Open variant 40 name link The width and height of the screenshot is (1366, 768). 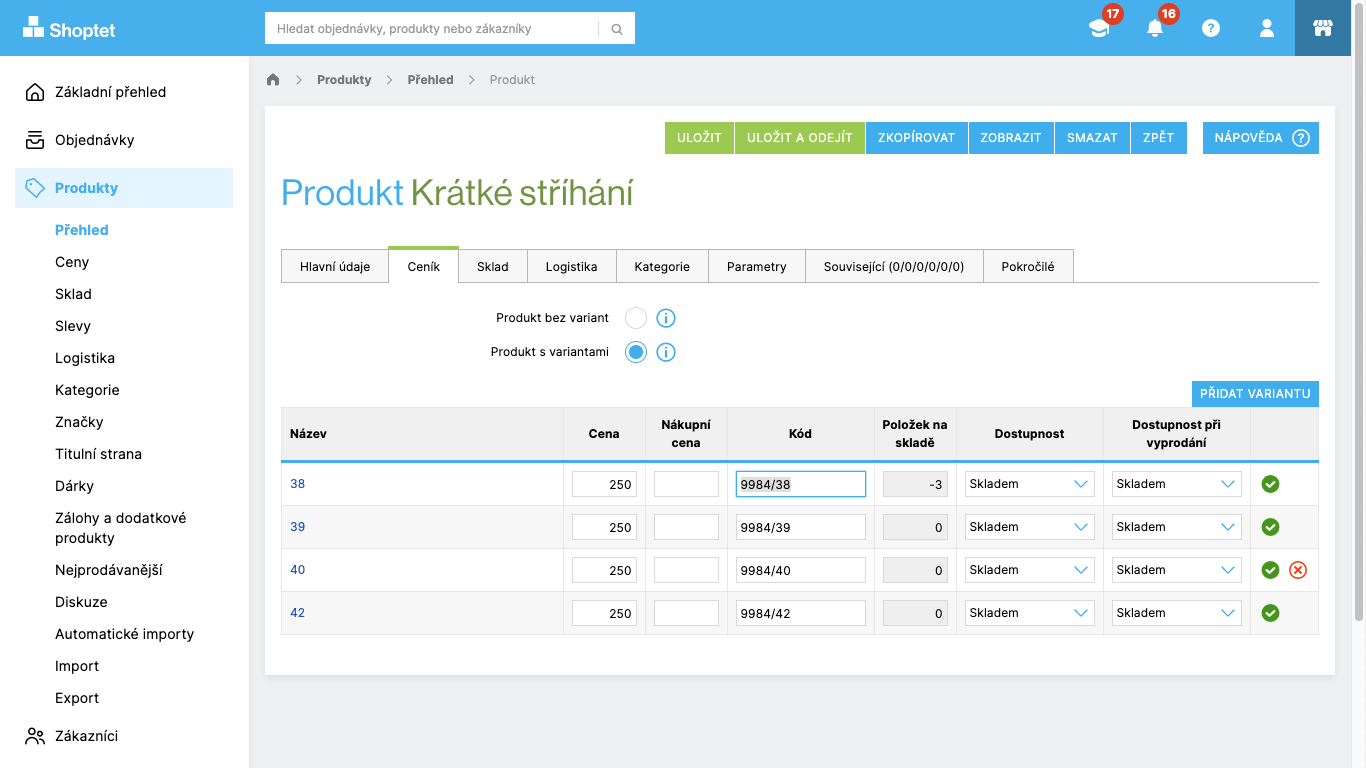click(298, 570)
